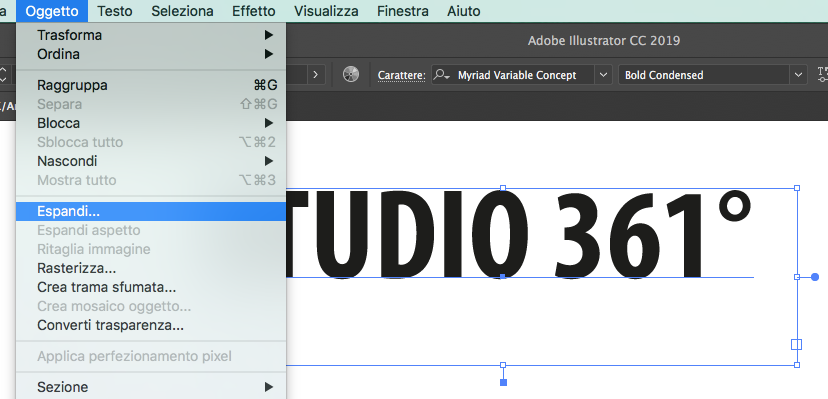Click the right arrow button beside the color wheel
The width and height of the screenshot is (828, 399).
click(316, 74)
